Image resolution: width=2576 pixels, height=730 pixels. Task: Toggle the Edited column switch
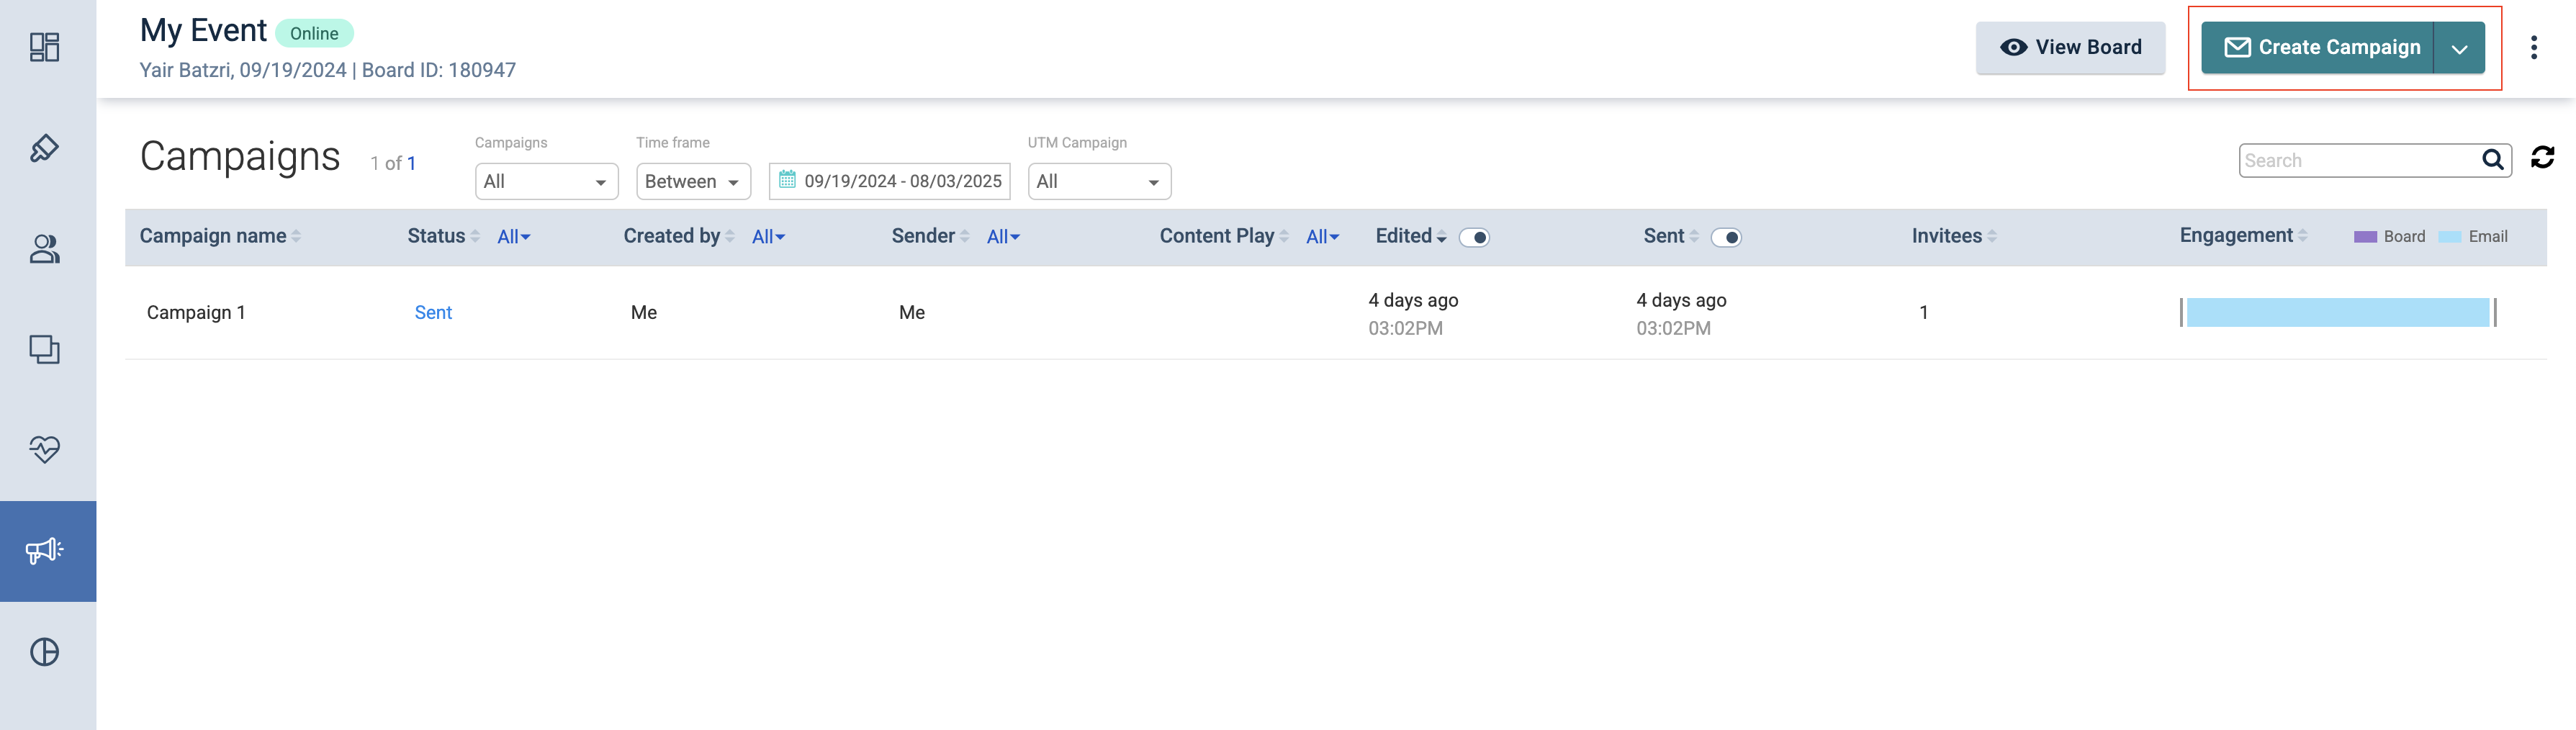[1474, 238]
